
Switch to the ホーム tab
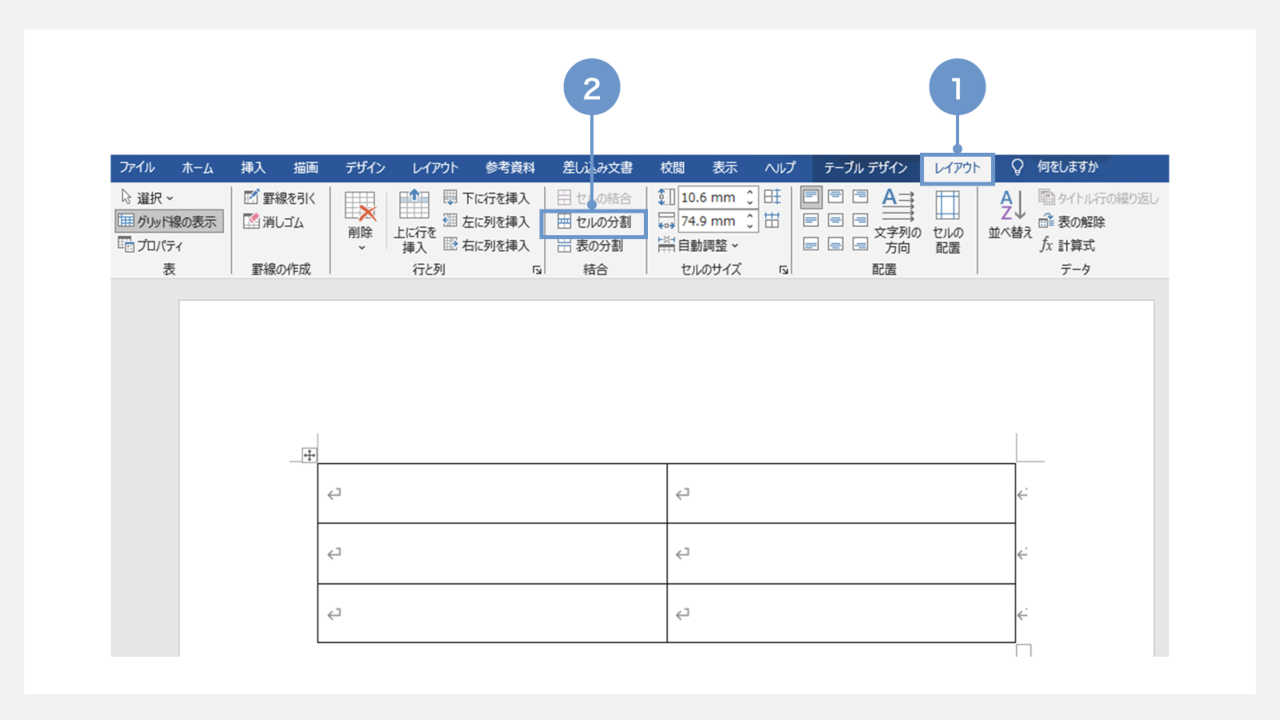(x=197, y=168)
